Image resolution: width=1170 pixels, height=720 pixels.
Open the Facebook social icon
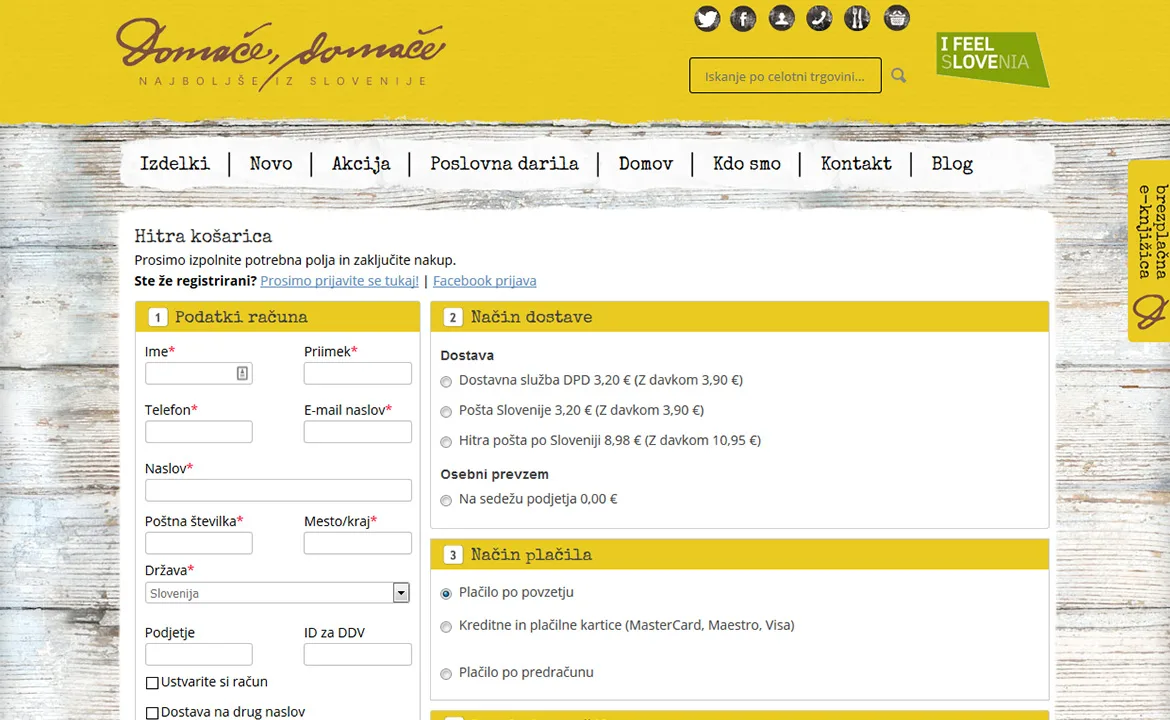click(743, 18)
